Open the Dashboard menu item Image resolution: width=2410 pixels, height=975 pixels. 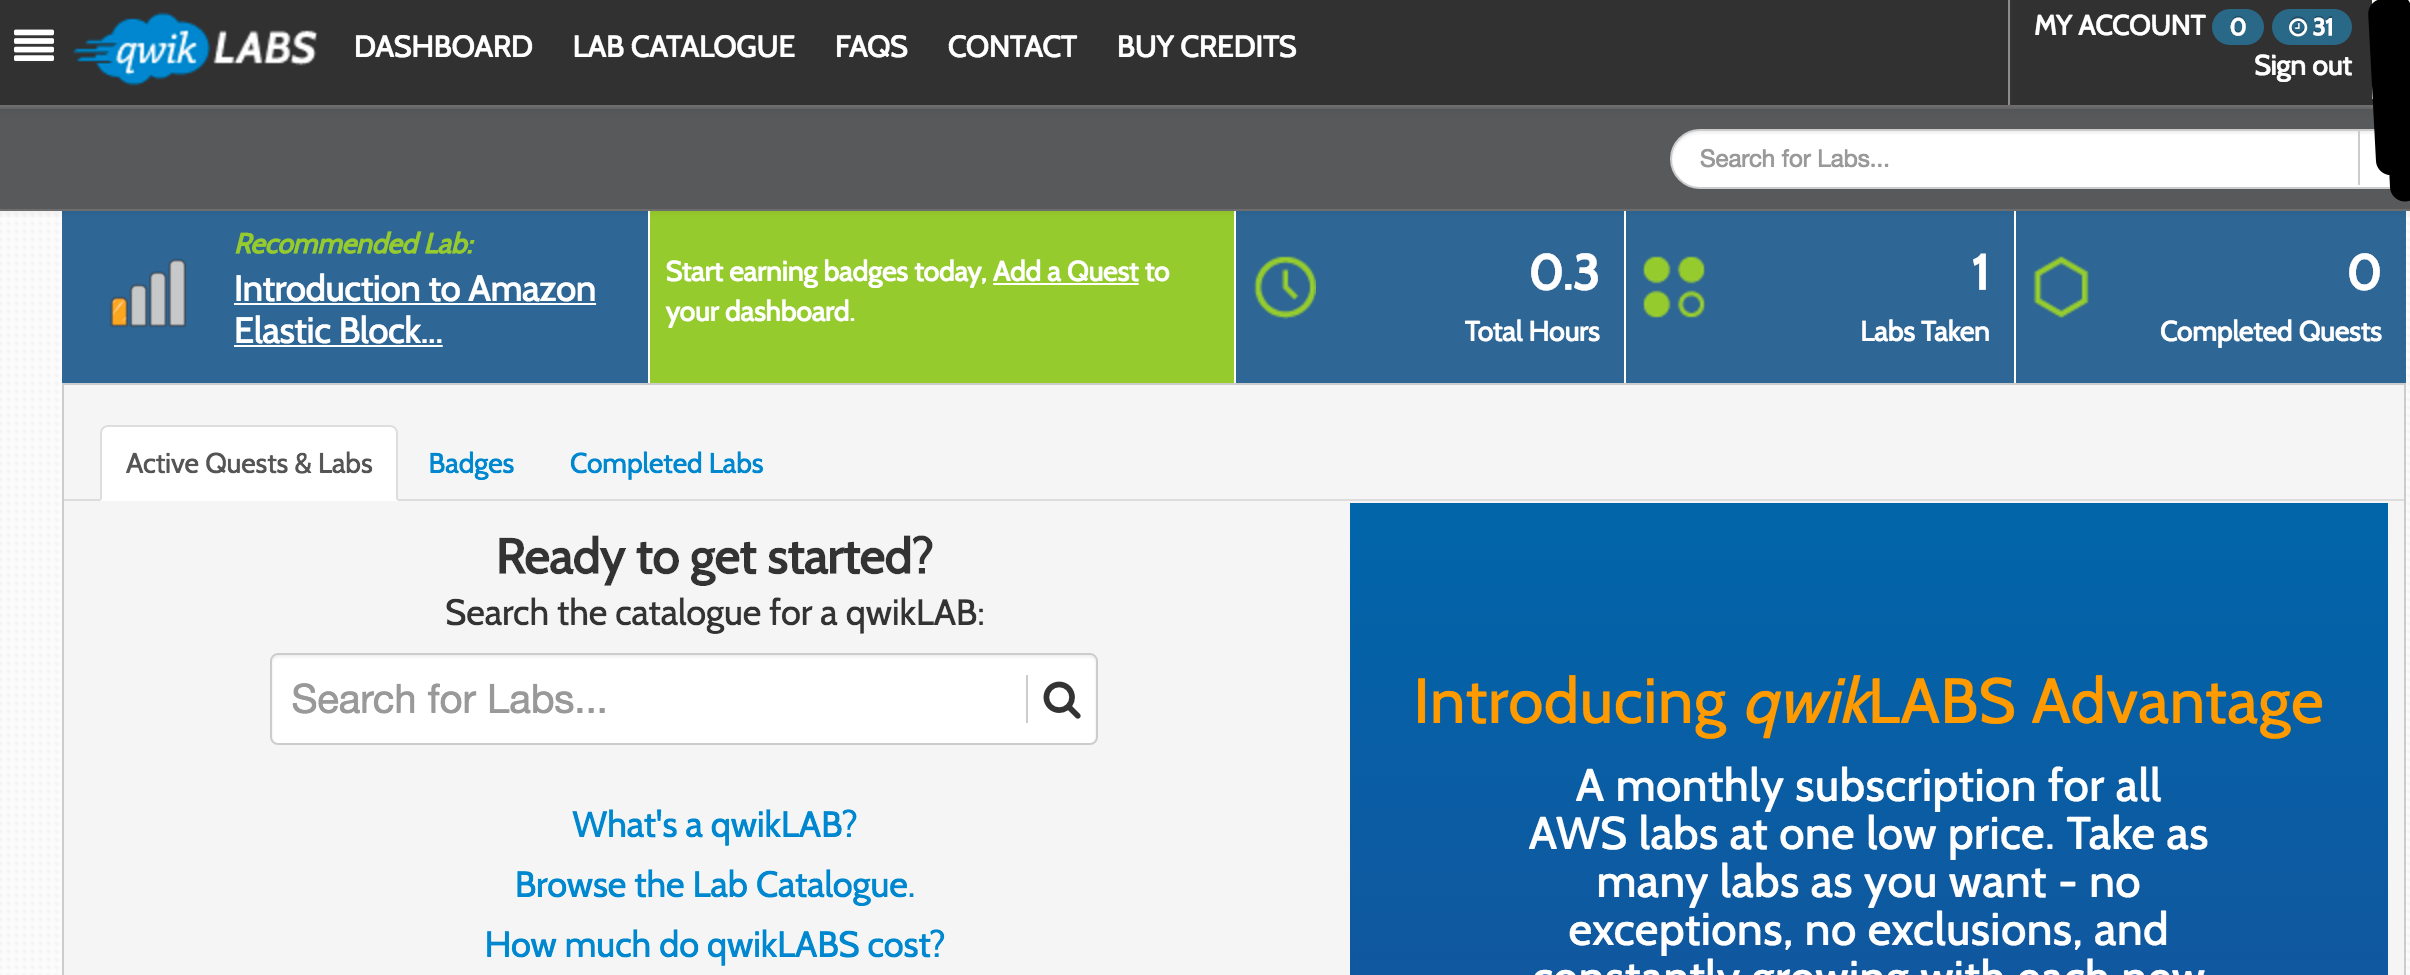pyautogui.click(x=443, y=47)
